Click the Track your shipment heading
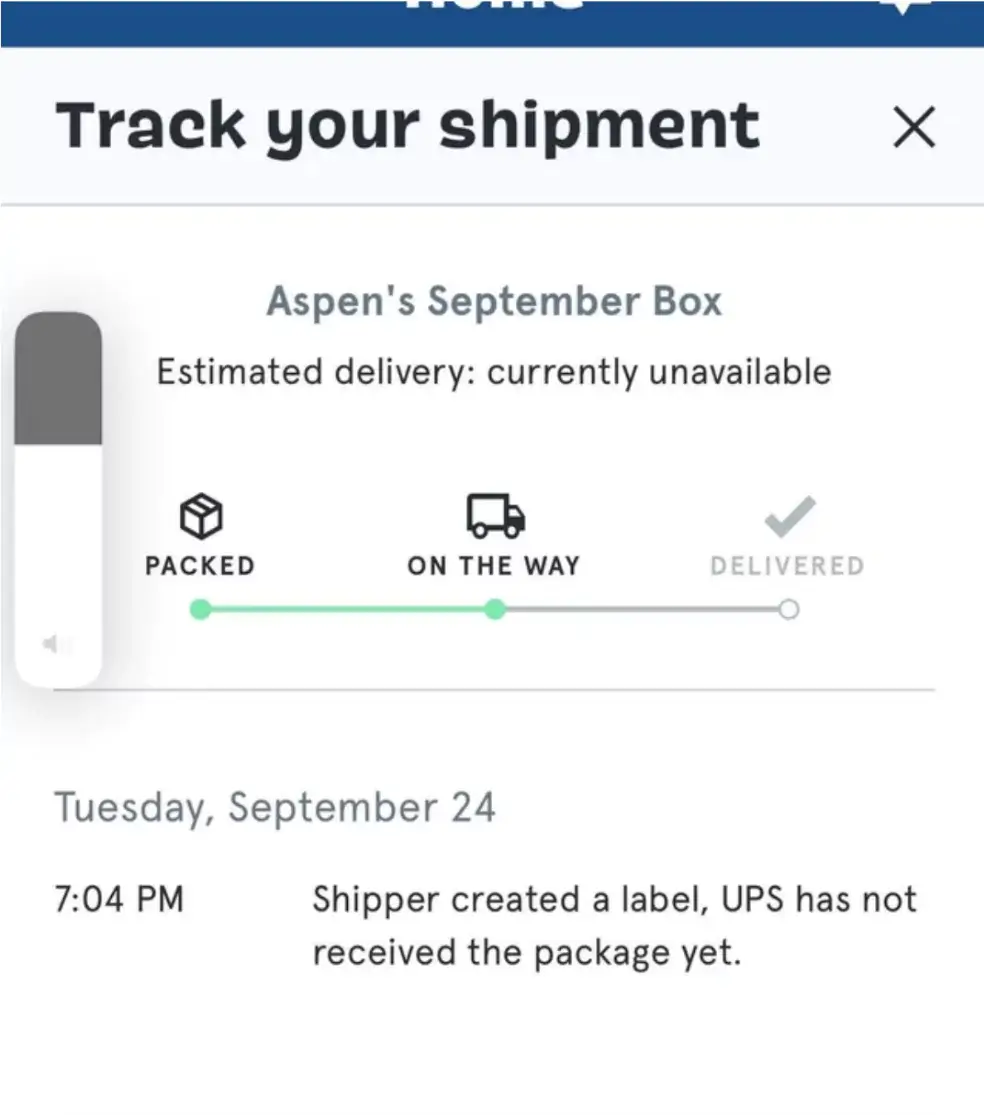The width and height of the screenshot is (984, 1115). [408, 126]
